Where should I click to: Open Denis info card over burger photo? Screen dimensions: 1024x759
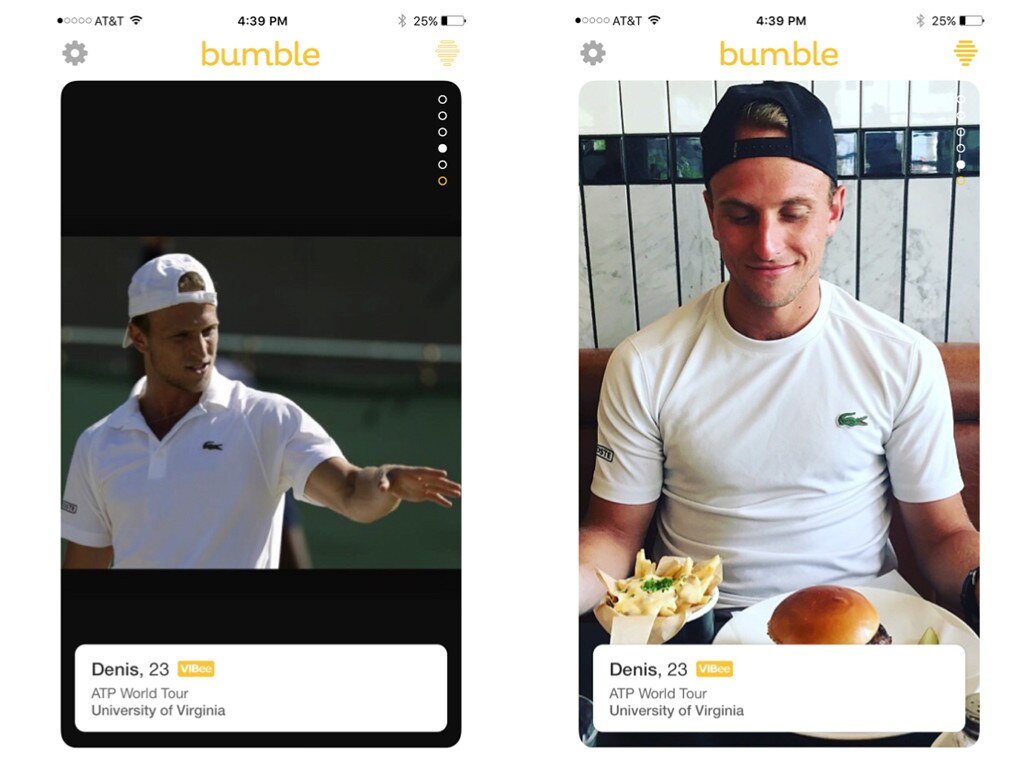[779, 688]
